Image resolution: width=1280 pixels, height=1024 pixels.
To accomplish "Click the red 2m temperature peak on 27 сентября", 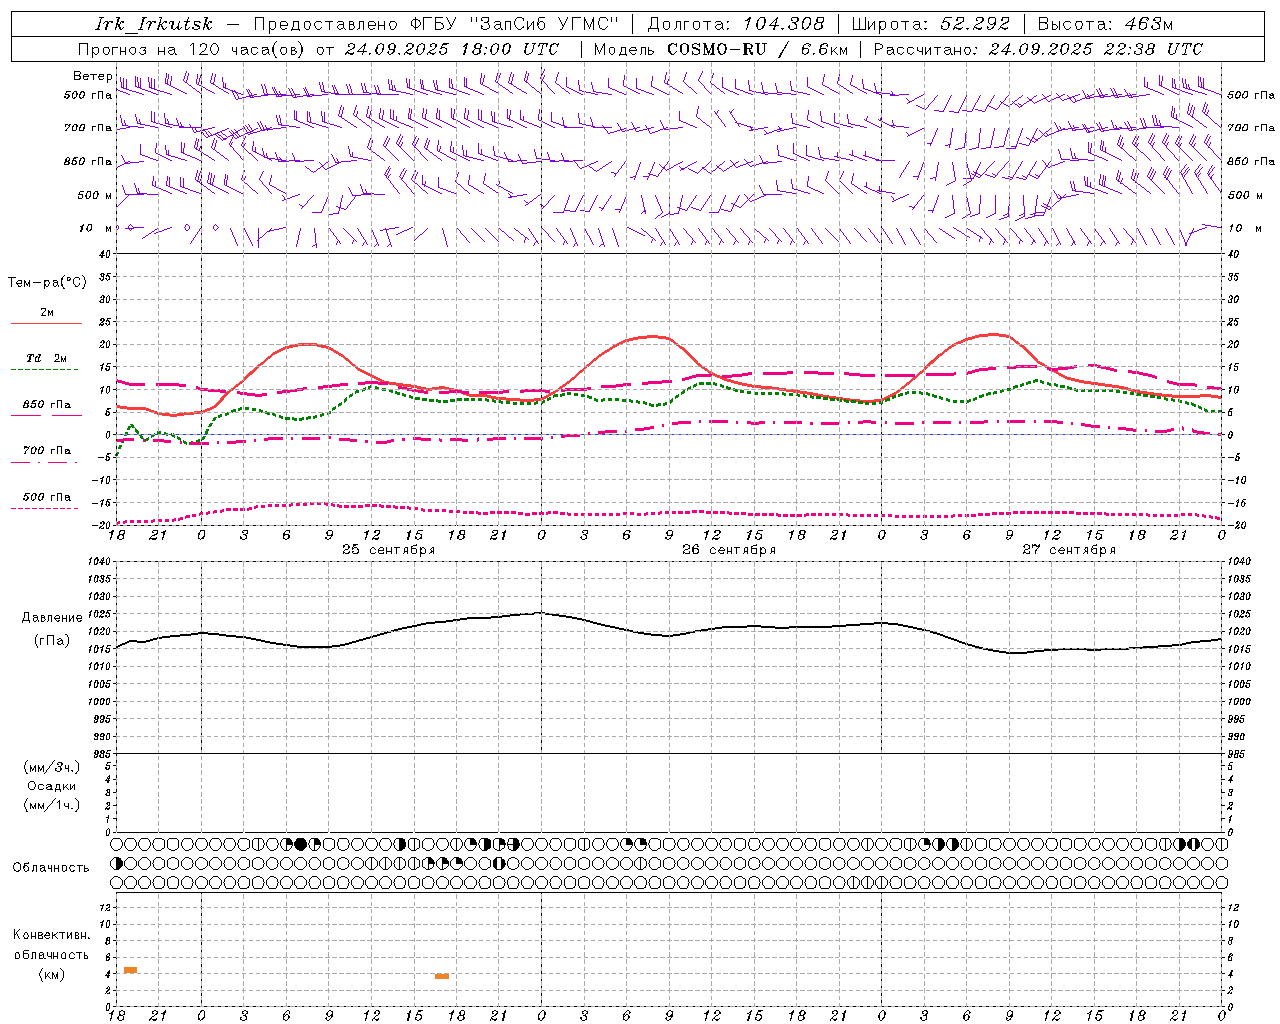I will (993, 334).
